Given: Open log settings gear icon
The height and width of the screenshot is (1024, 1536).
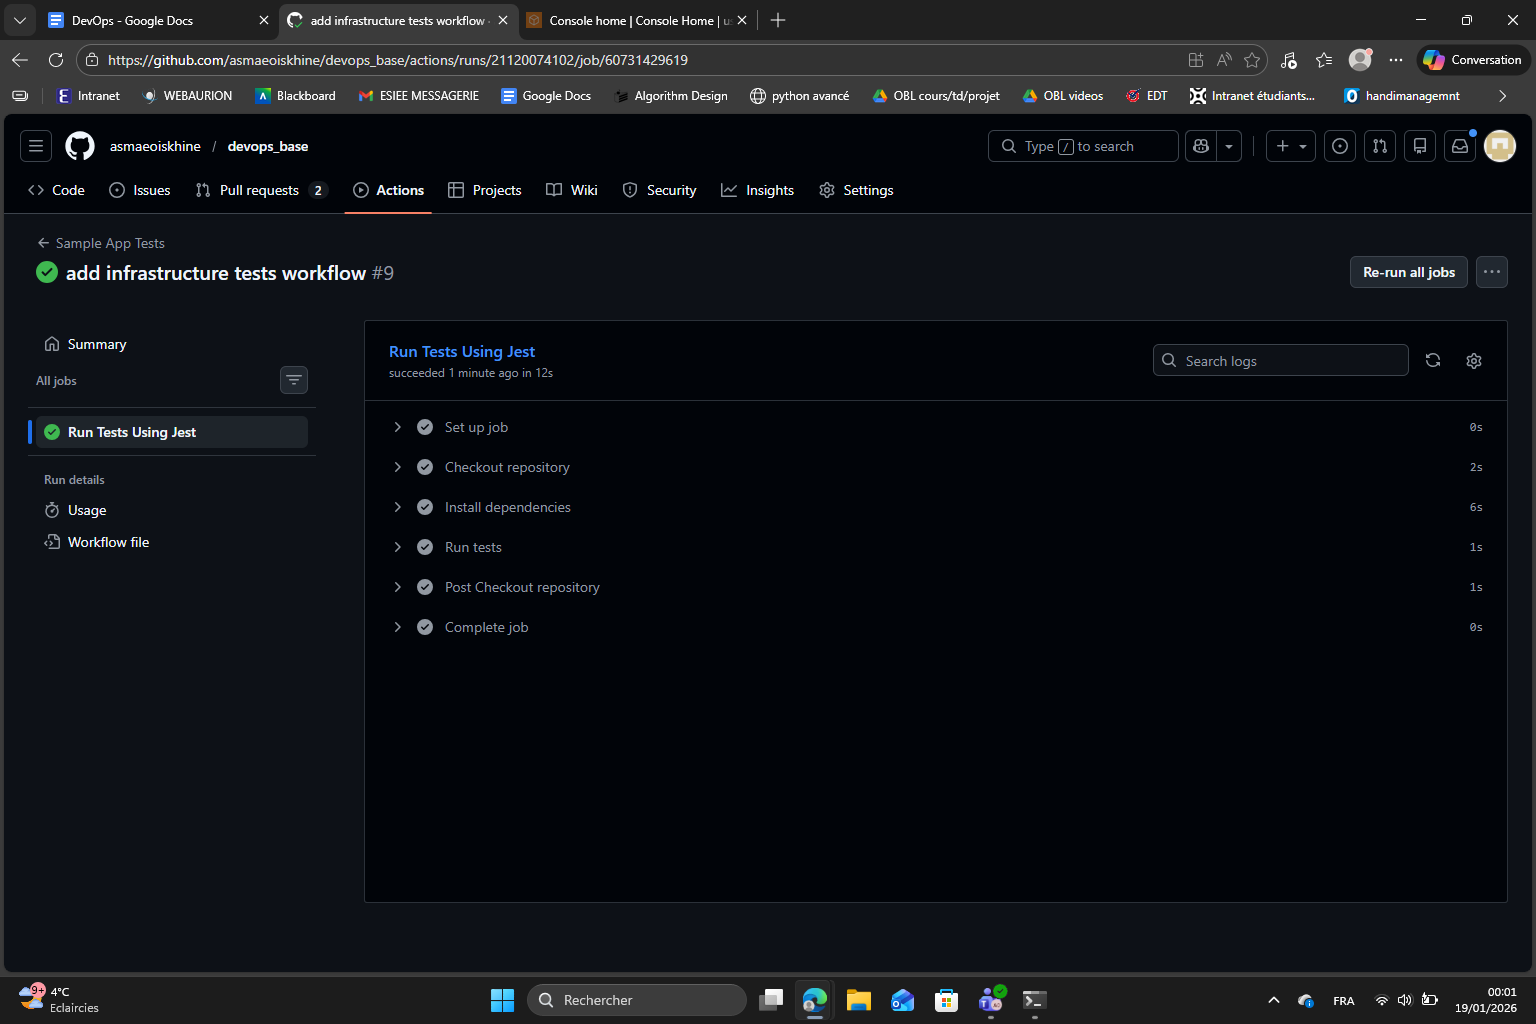Looking at the screenshot, I should point(1474,361).
